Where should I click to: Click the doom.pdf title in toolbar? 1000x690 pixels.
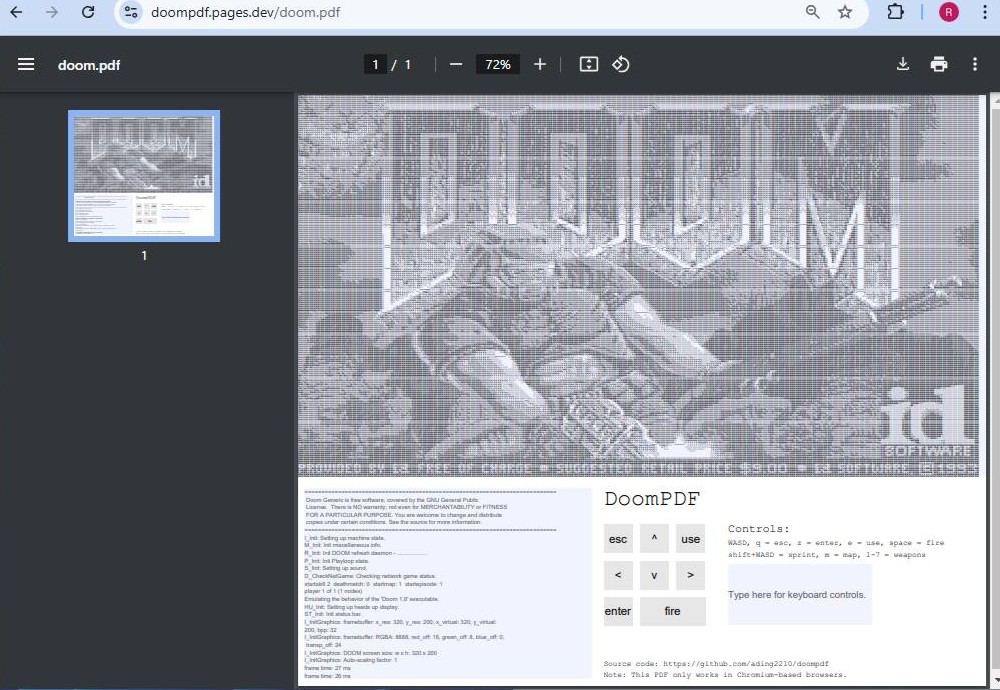click(x=89, y=65)
